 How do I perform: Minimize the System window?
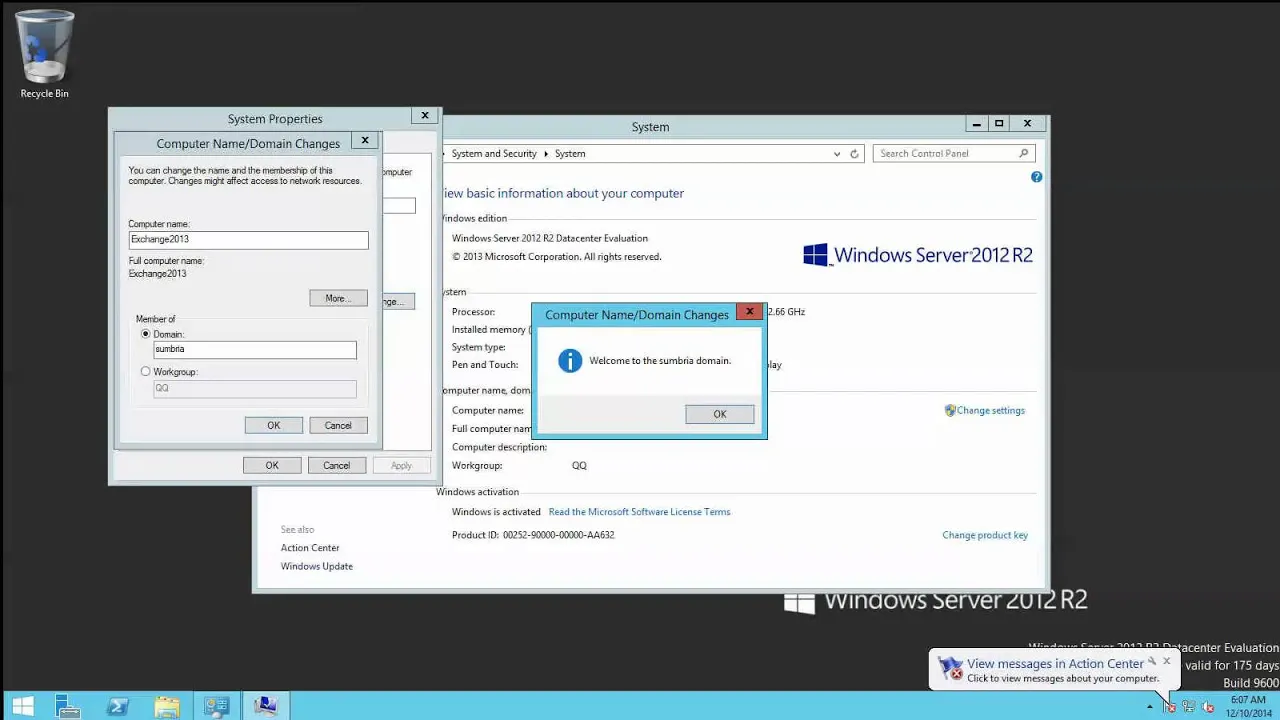pyautogui.click(x=977, y=124)
